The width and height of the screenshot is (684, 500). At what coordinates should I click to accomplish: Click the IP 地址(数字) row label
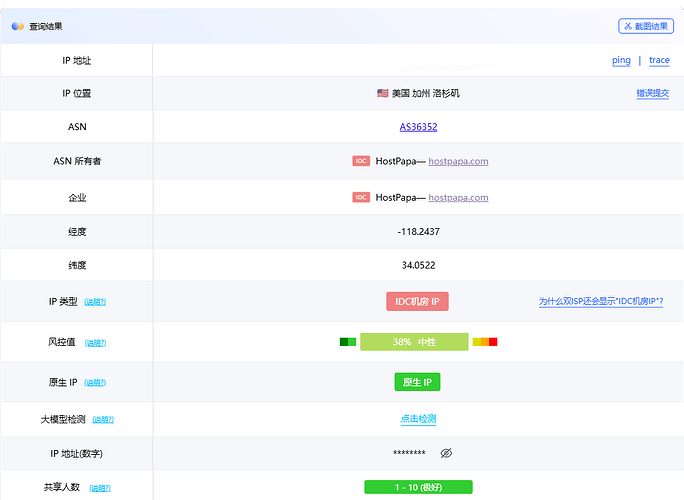(77, 454)
